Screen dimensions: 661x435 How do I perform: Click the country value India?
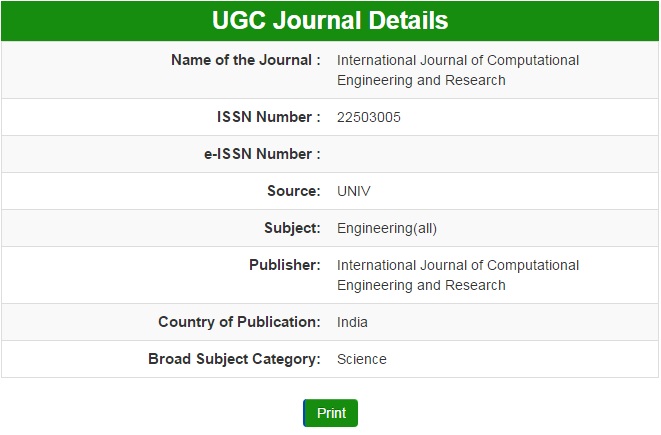coord(352,322)
